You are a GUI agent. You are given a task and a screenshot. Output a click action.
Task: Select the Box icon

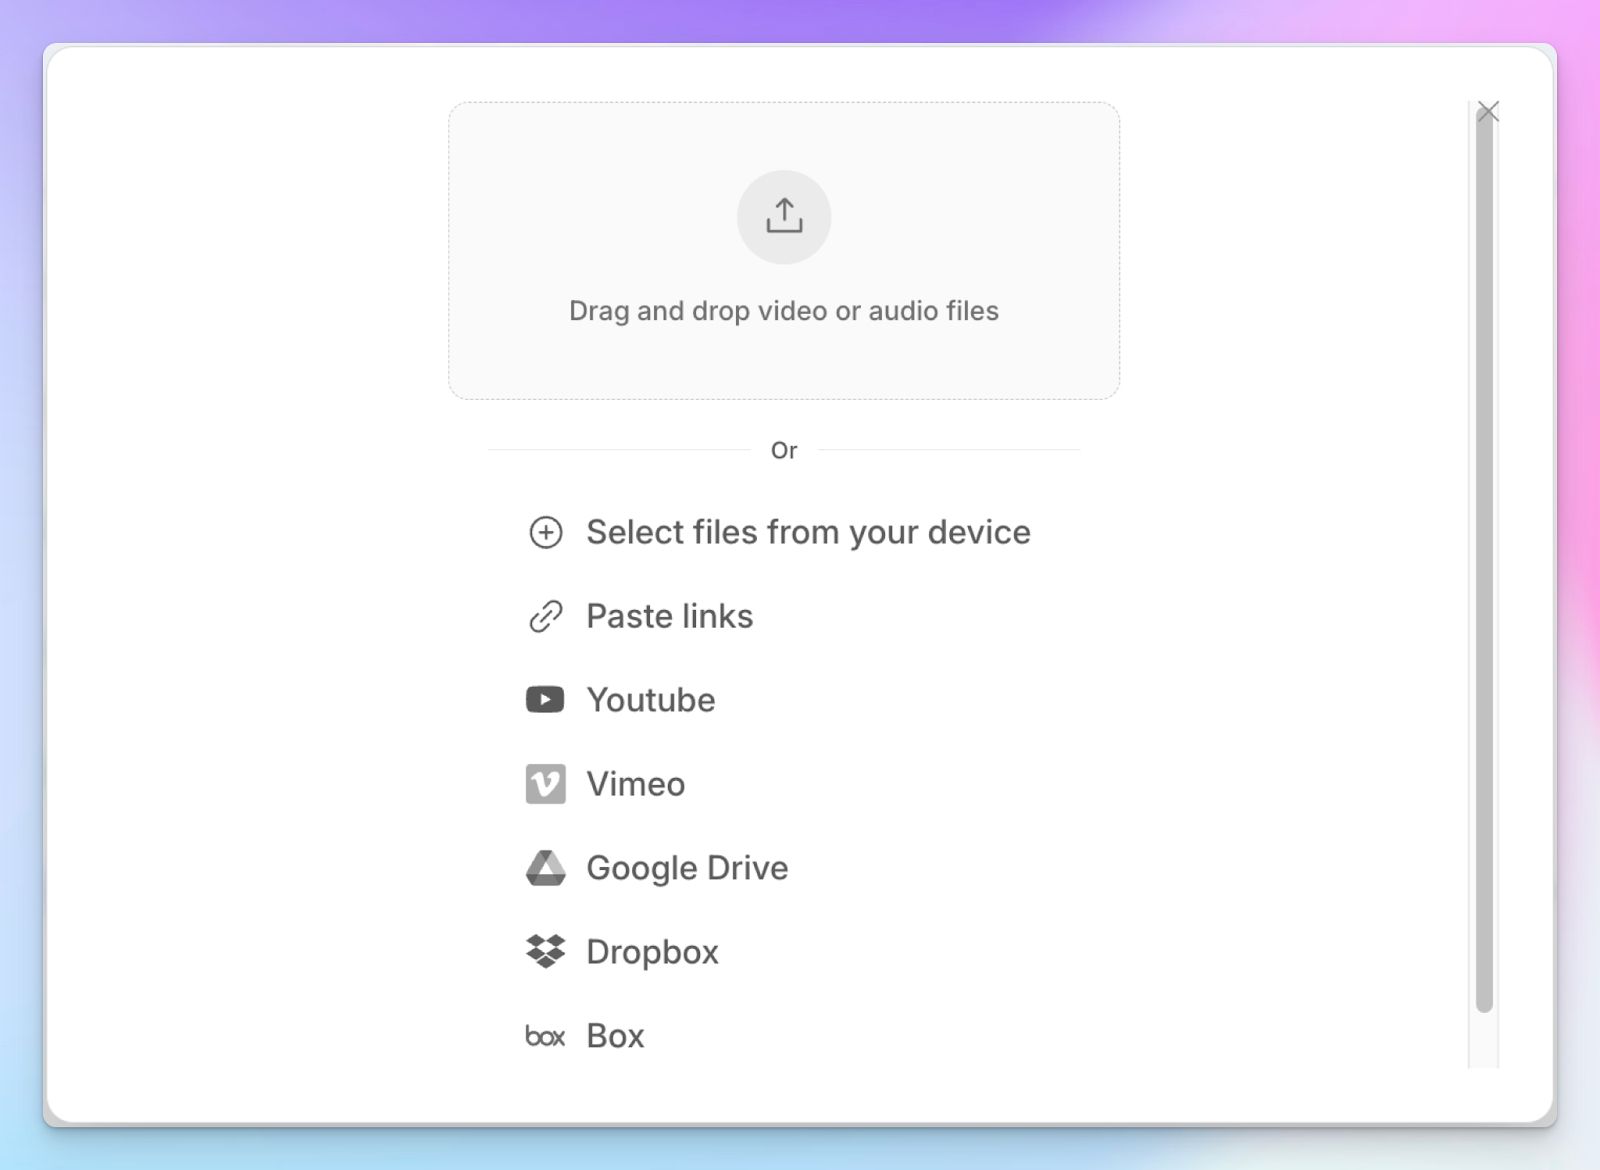tap(545, 1036)
